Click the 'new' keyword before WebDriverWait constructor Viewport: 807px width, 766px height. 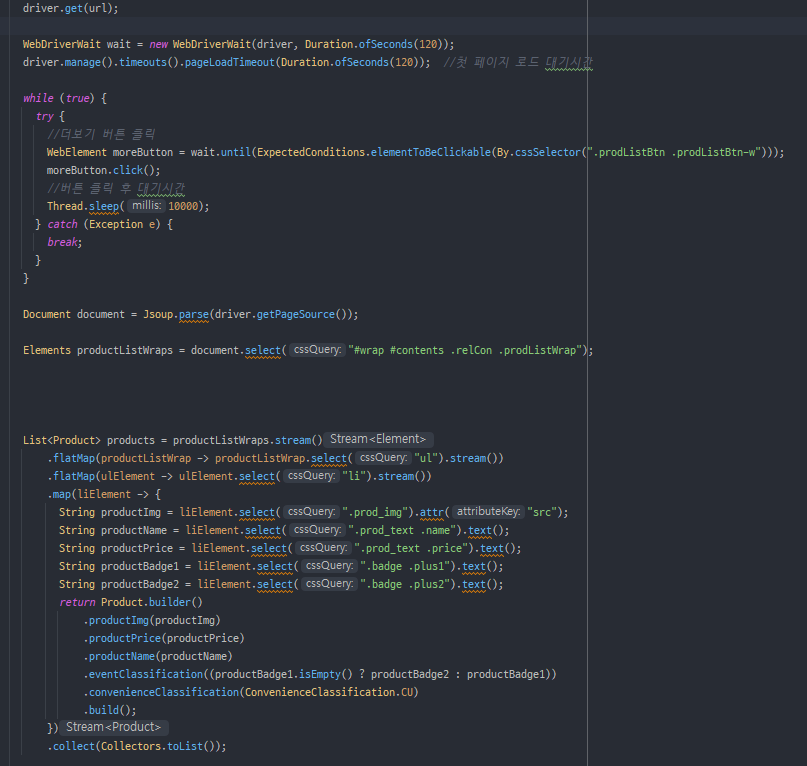(159, 44)
